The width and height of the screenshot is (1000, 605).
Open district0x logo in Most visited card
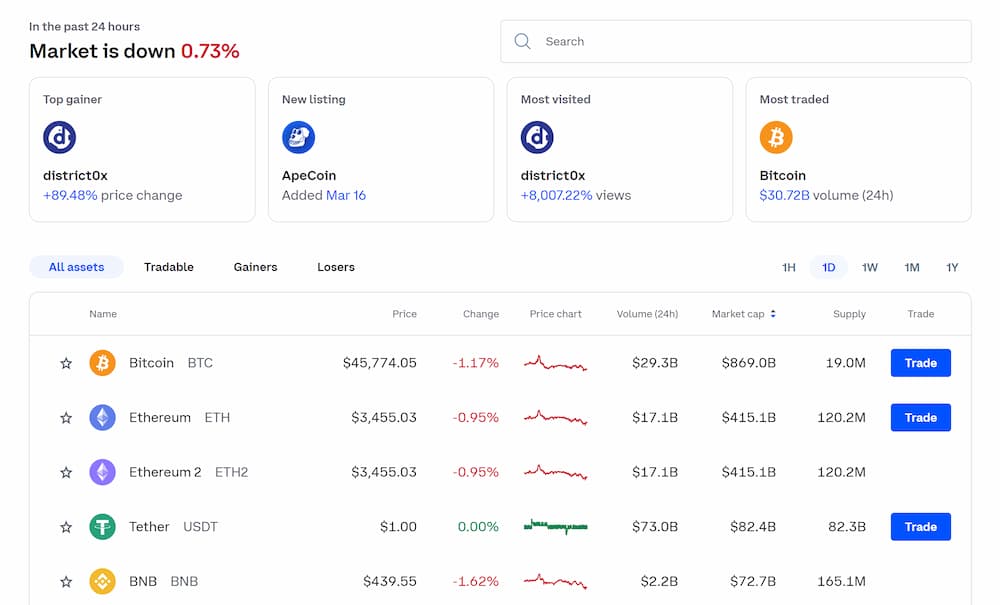537,137
